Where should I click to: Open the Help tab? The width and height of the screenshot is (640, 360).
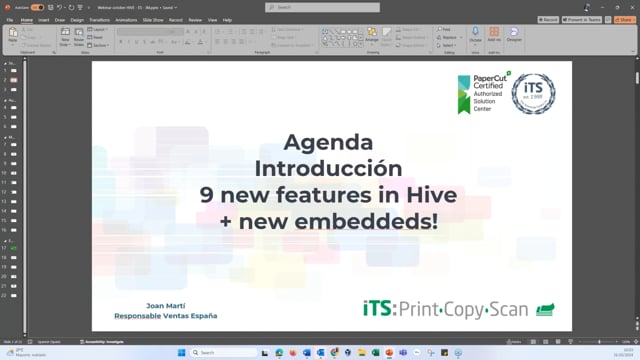pyautogui.click(x=227, y=20)
